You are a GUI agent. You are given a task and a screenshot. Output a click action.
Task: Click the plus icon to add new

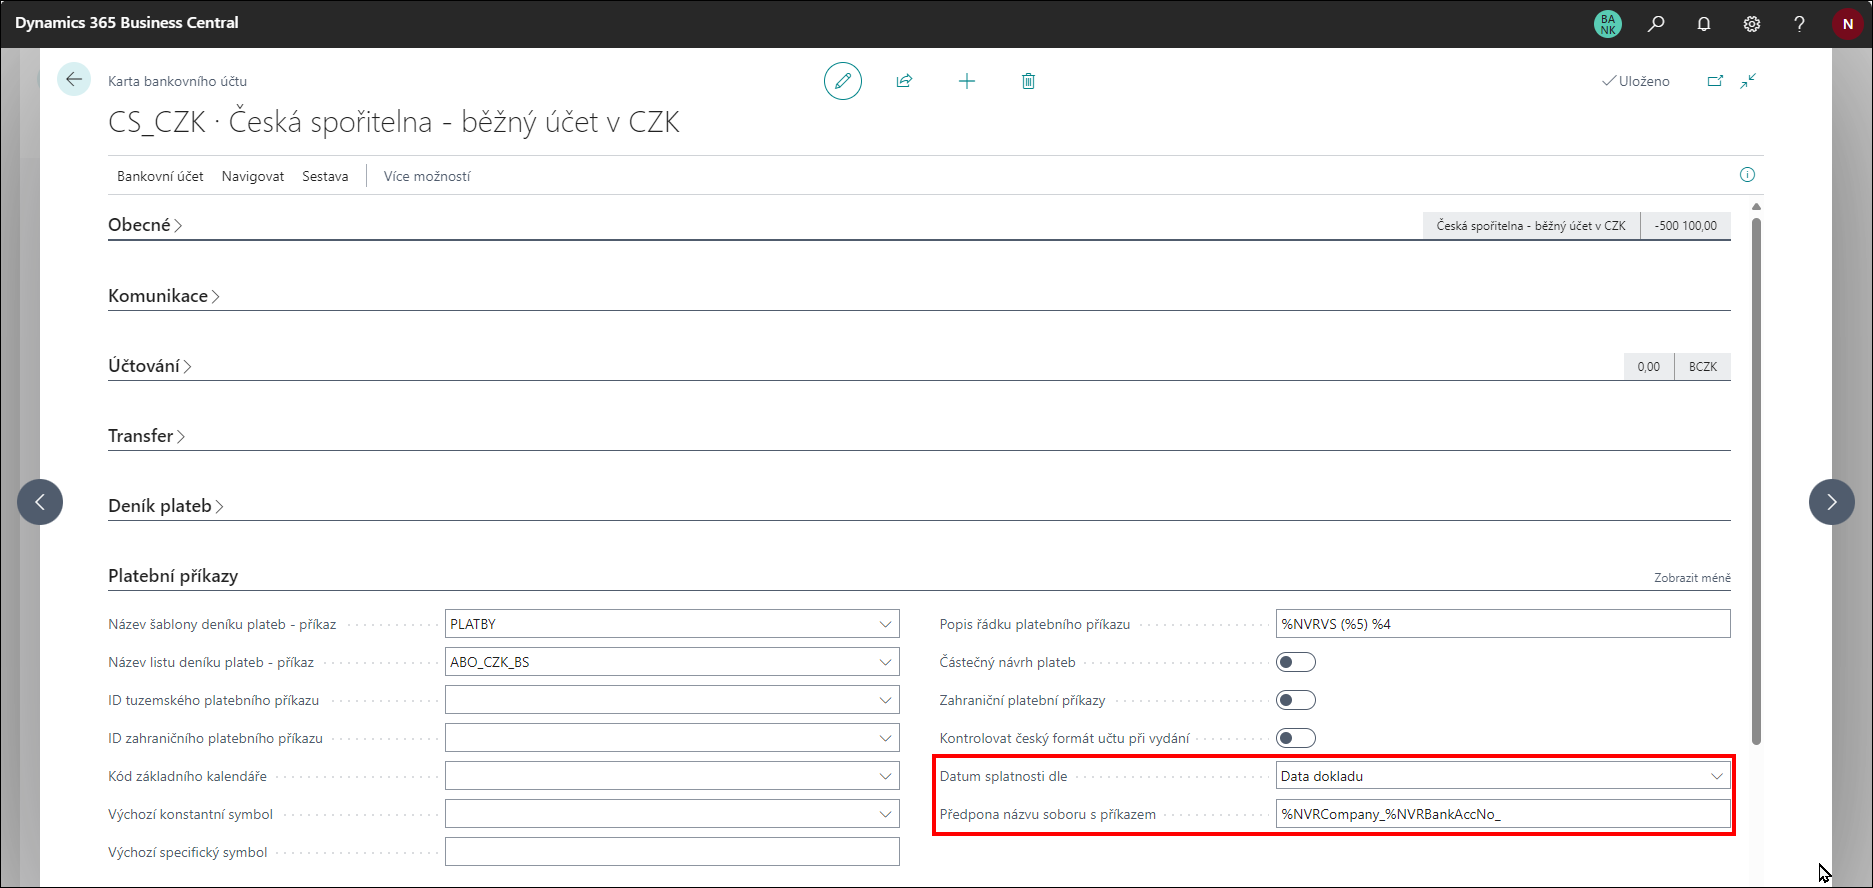967,81
